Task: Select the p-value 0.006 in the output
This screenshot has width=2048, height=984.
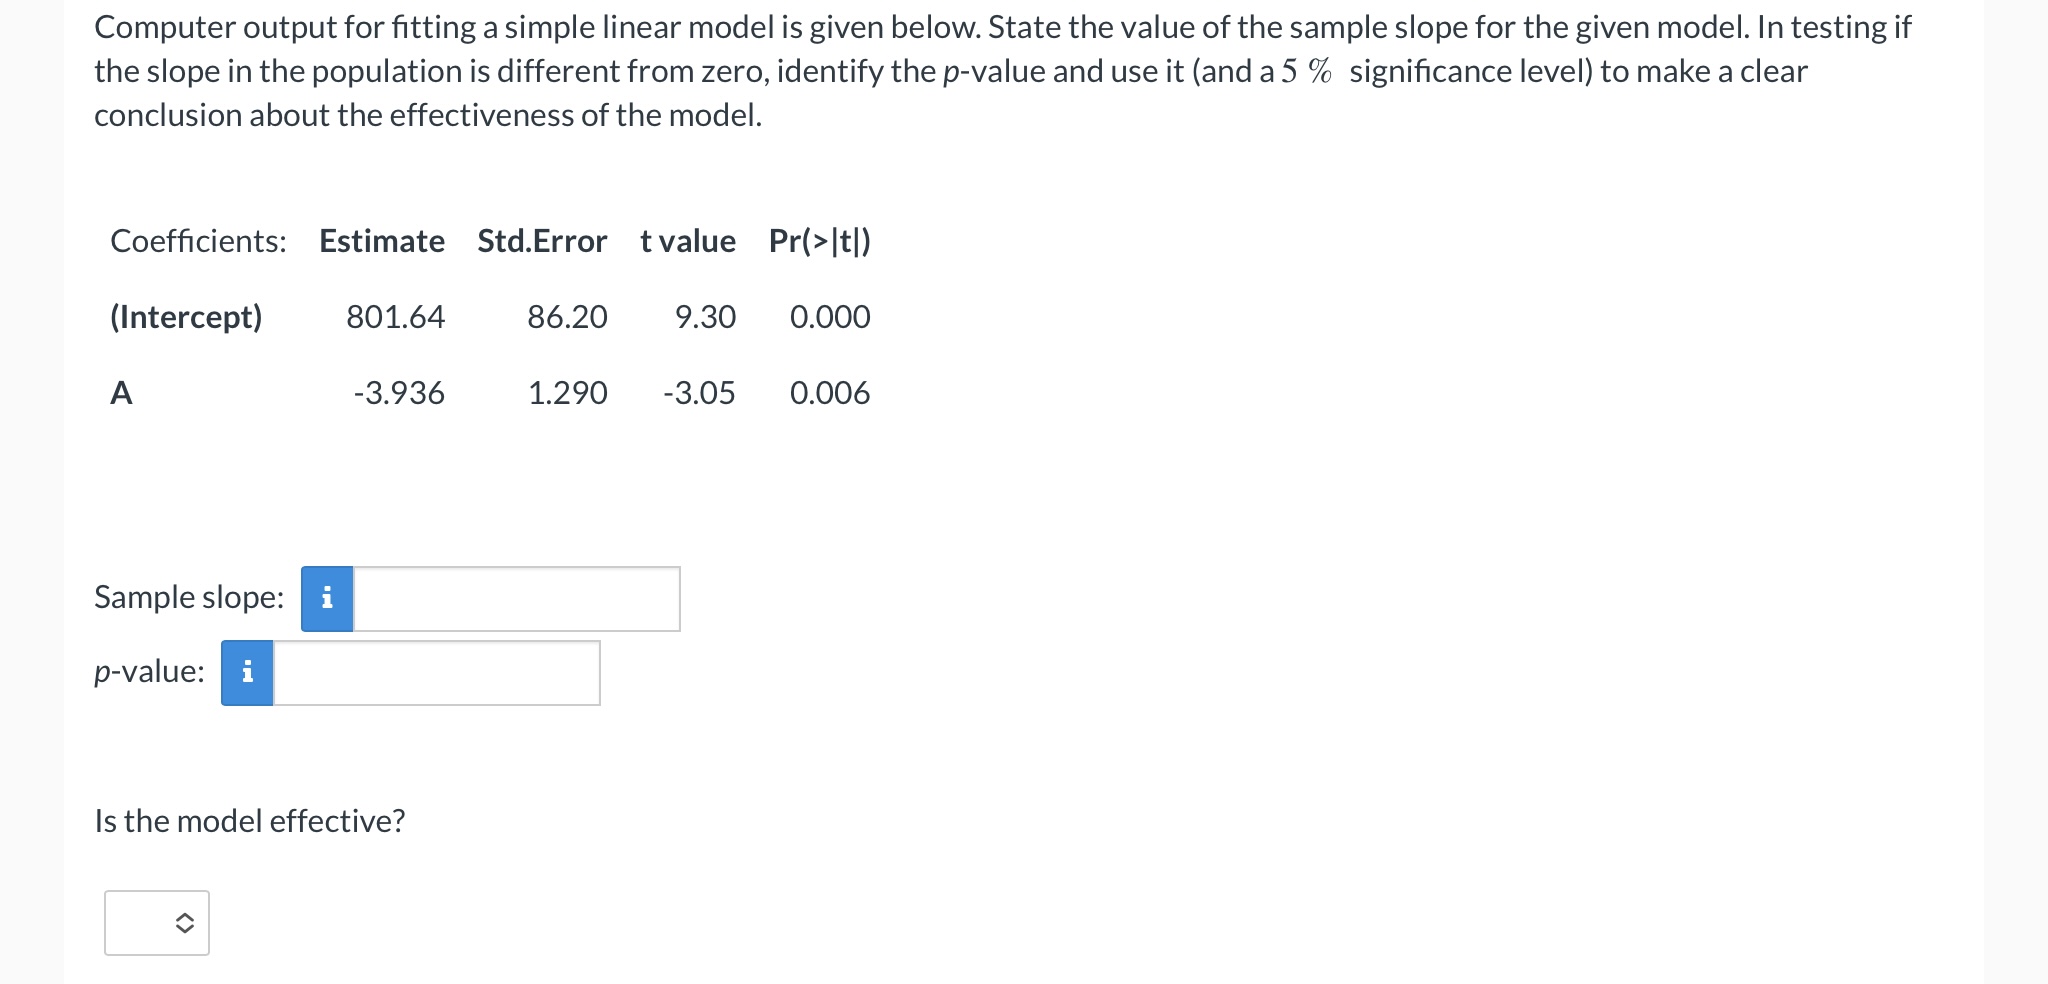Action: [829, 393]
